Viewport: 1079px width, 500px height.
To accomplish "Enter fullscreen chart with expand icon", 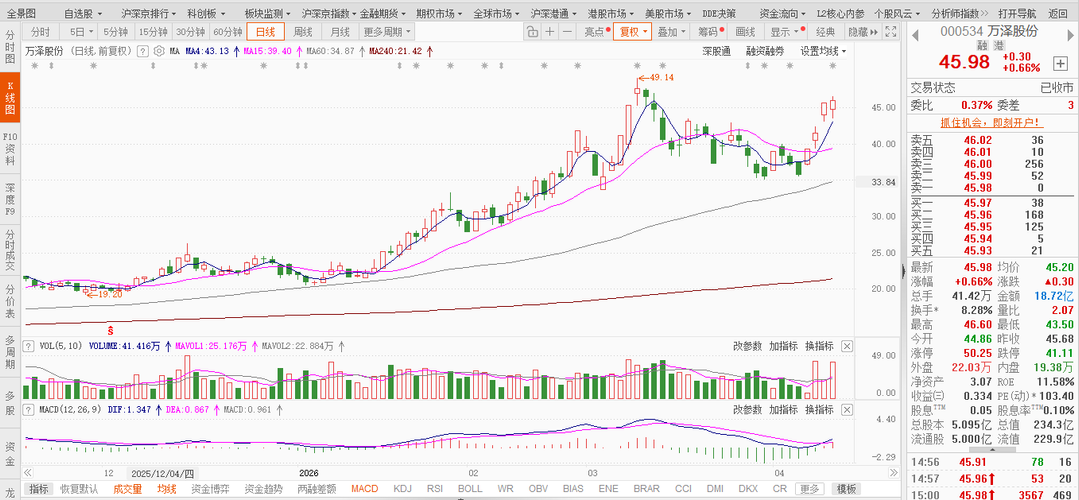I will [x=891, y=32].
